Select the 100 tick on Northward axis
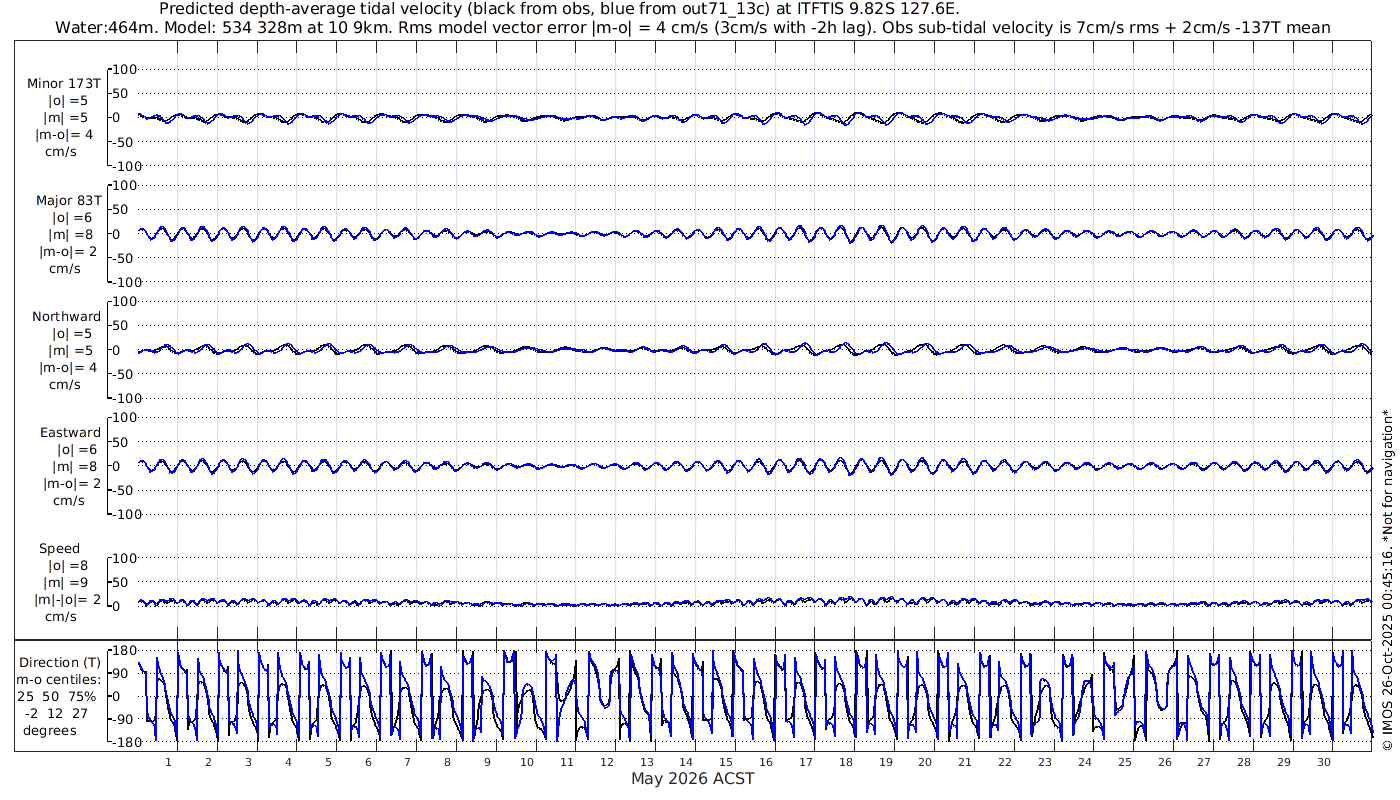 pos(125,301)
